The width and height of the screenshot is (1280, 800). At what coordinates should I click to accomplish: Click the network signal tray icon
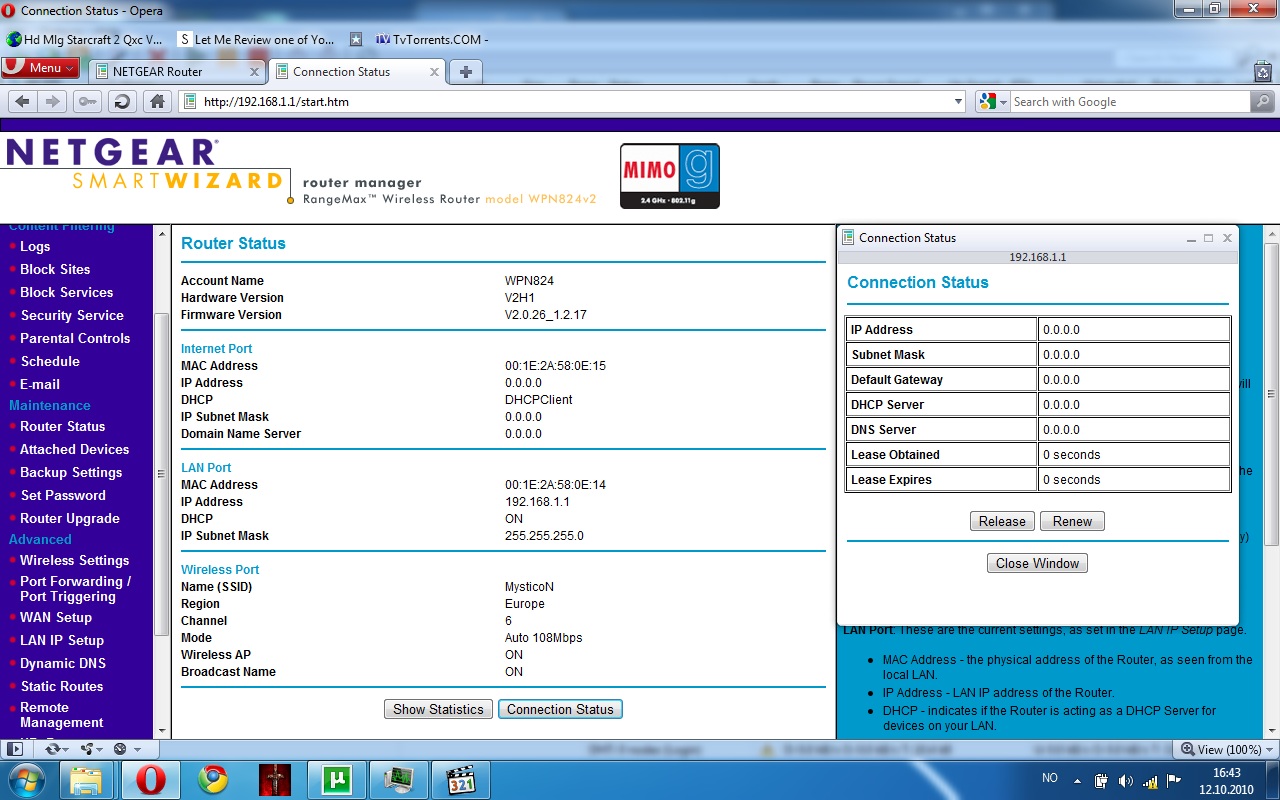[1150, 781]
